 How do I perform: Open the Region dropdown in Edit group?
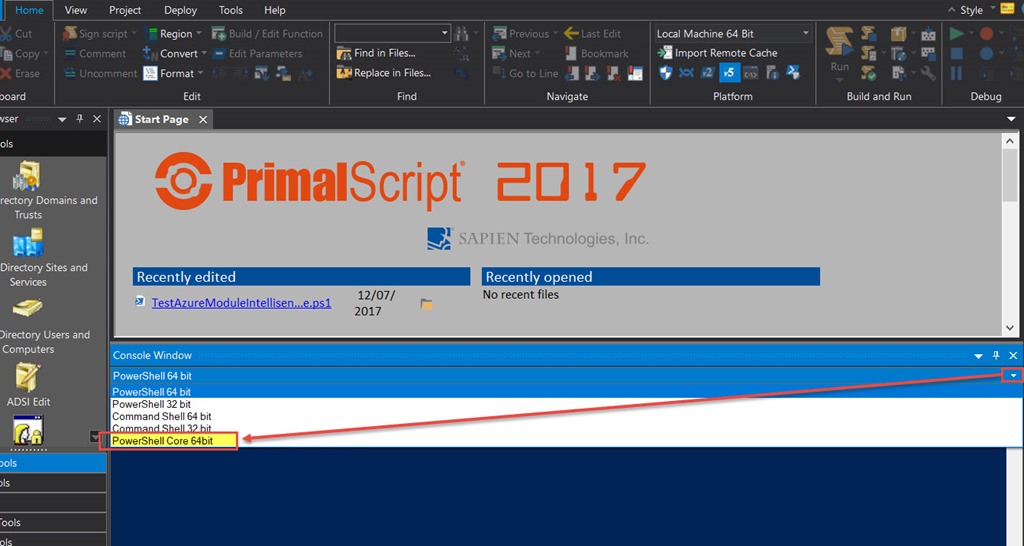[172, 33]
